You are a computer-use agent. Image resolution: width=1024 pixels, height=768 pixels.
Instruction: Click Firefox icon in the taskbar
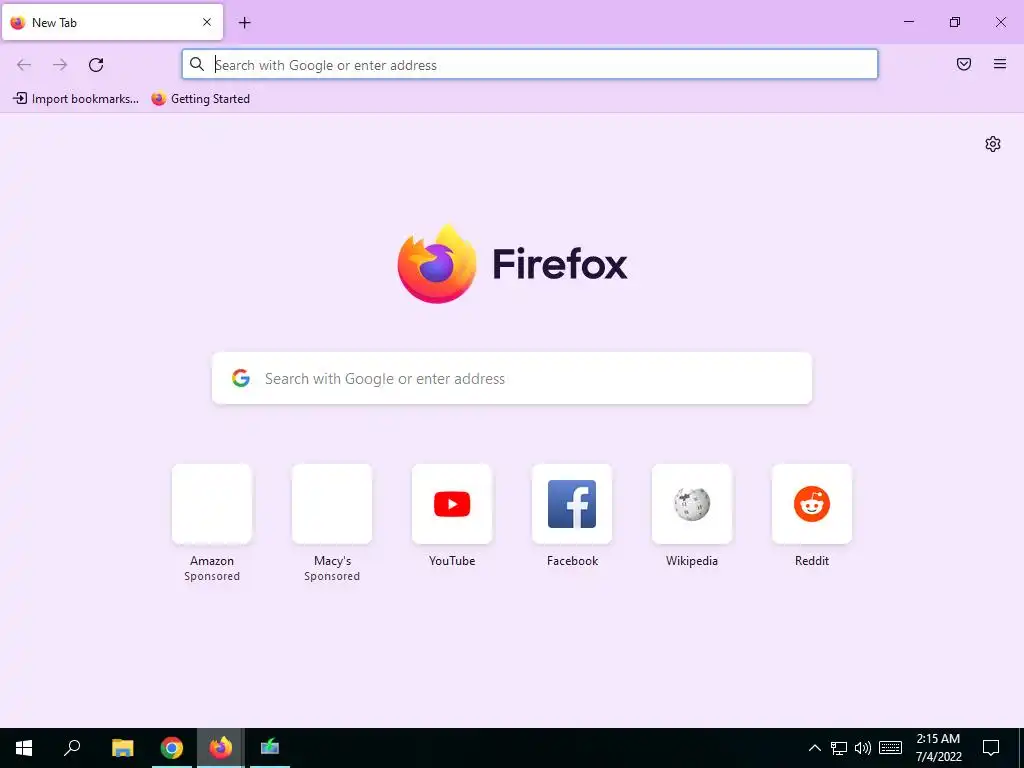pyautogui.click(x=221, y=748)
